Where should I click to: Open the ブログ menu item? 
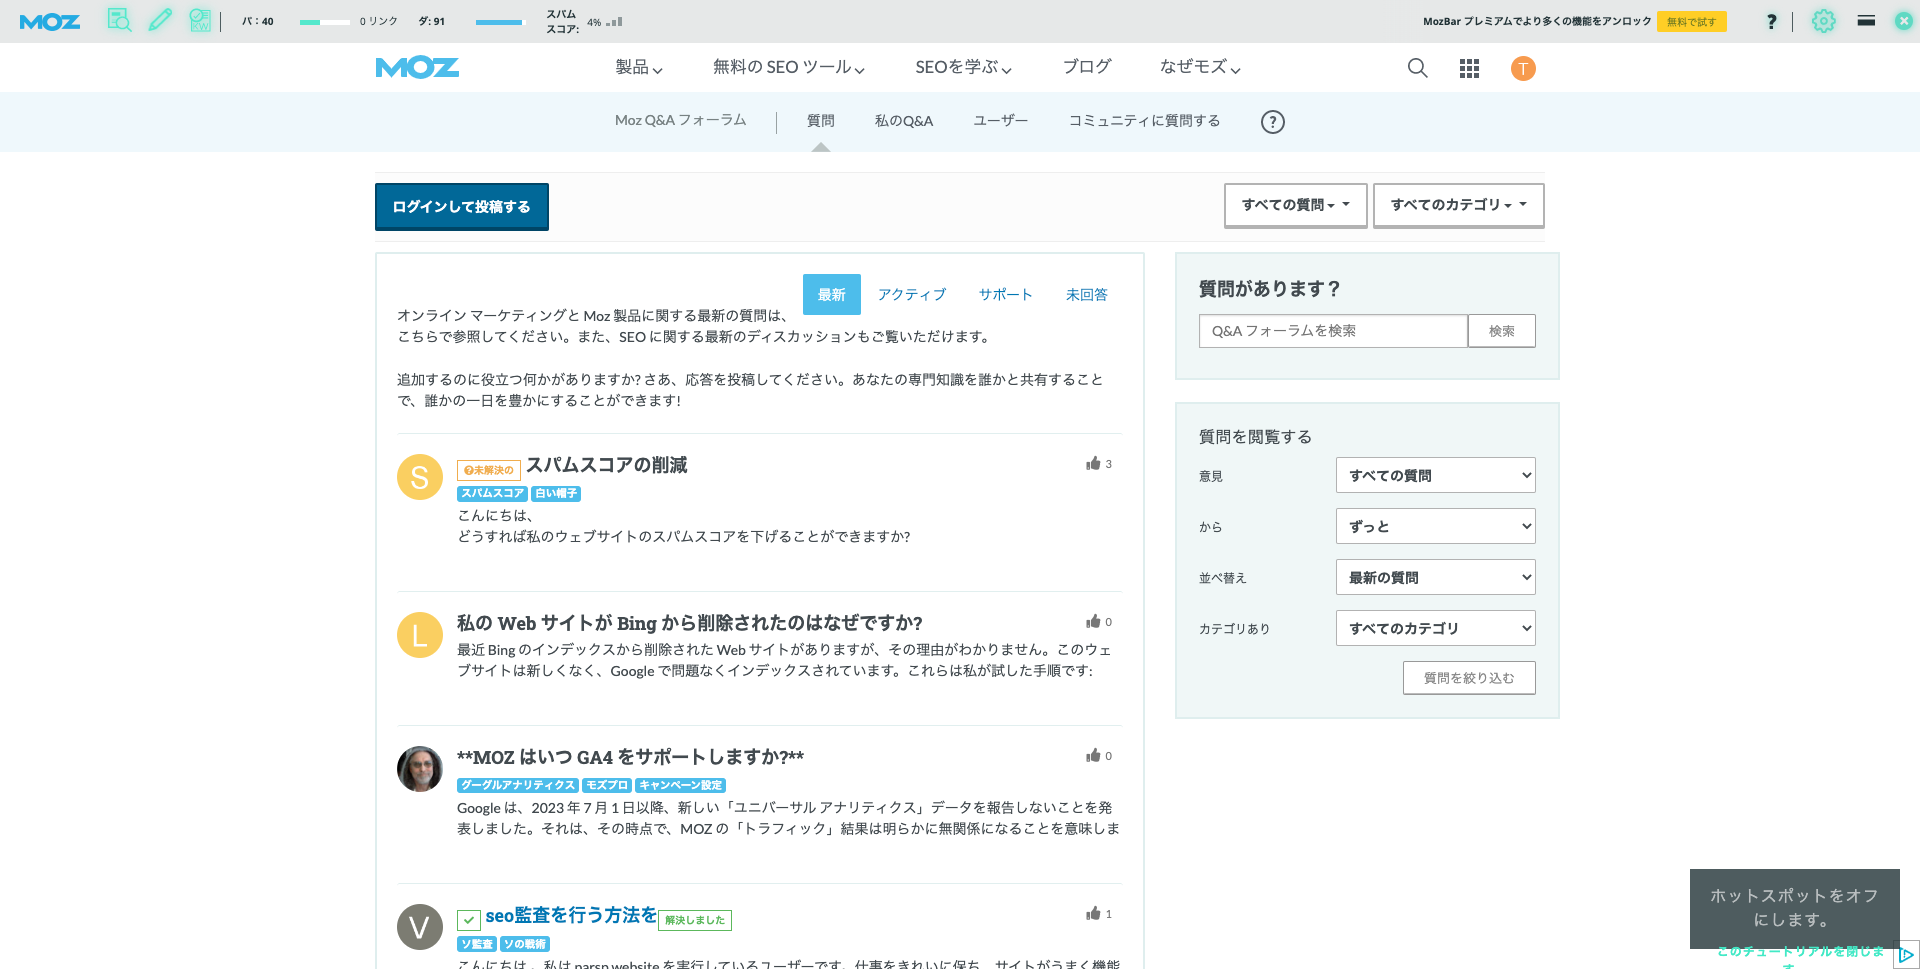[x=1087, y=67]
